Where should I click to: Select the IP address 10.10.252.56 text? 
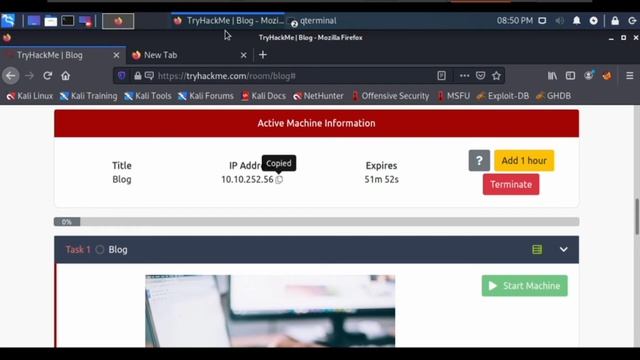click(x=247, y=180)
